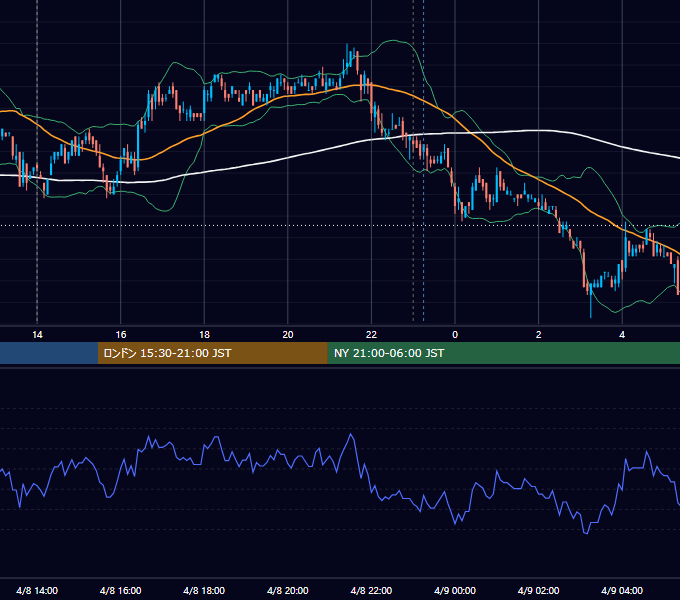Click the 18 hour label on time axis
This screenshot has height=600, width=680.
pos(204,335)
